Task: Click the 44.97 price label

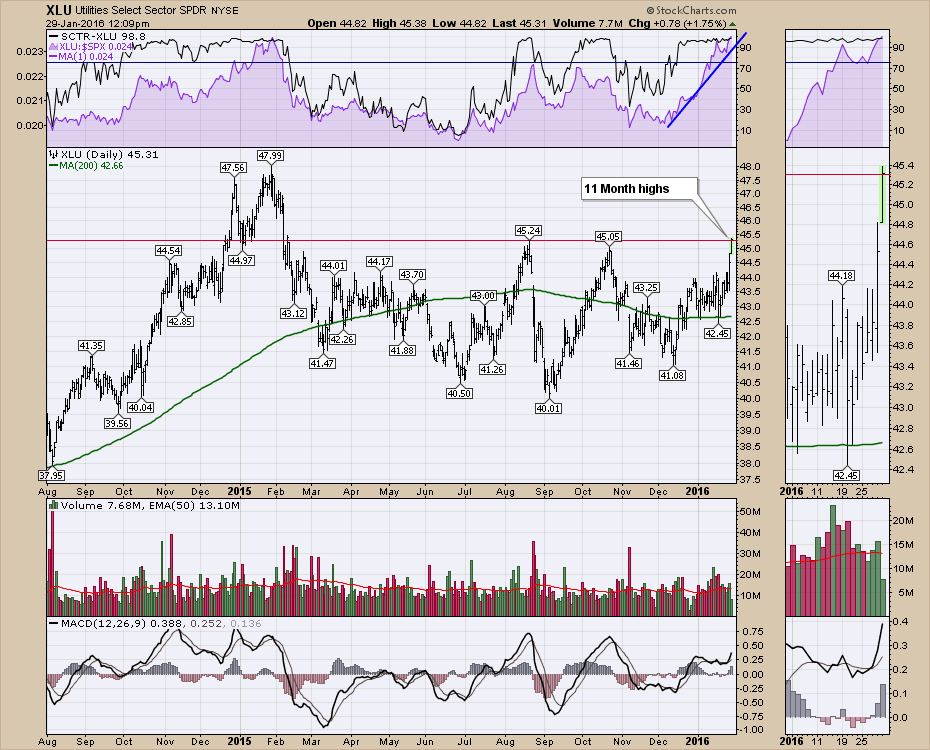Action: (241, 260)
